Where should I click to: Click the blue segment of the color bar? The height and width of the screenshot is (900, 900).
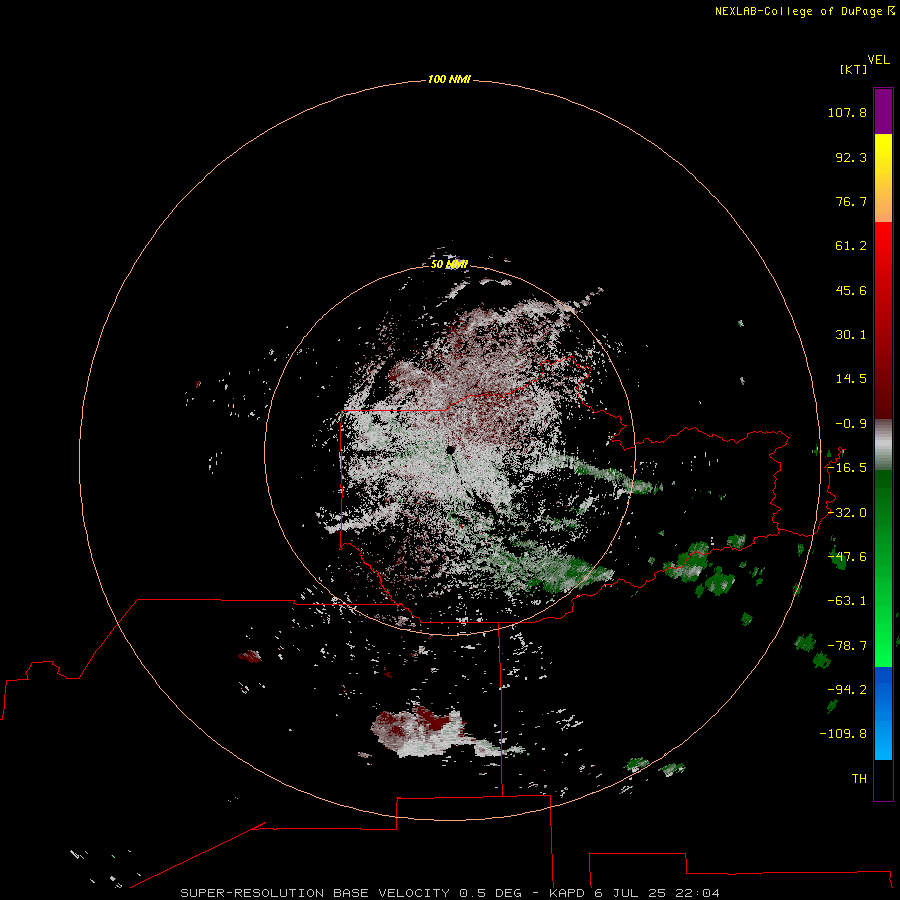point(883,713)
